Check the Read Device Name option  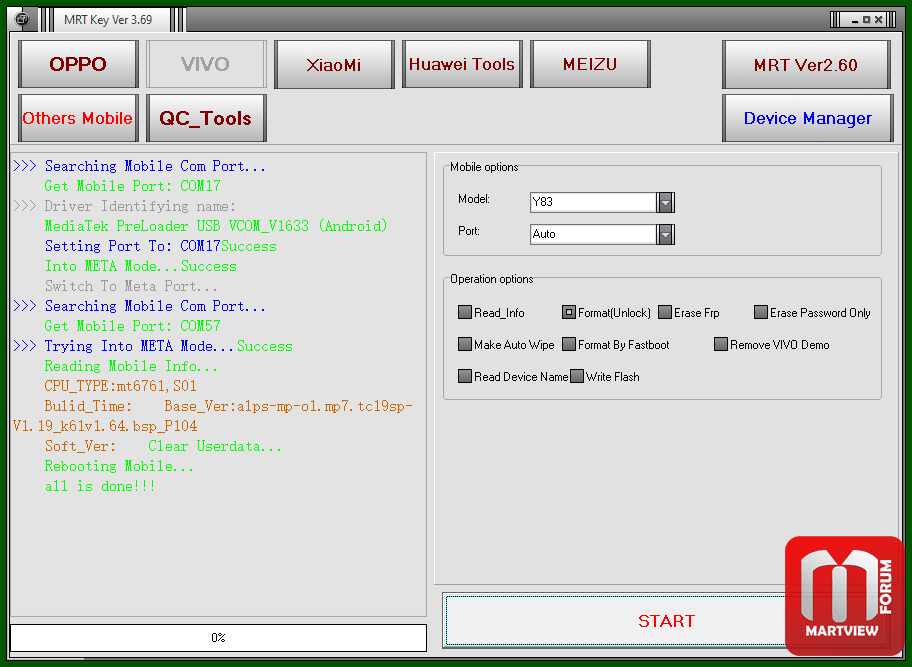(465, 376)
